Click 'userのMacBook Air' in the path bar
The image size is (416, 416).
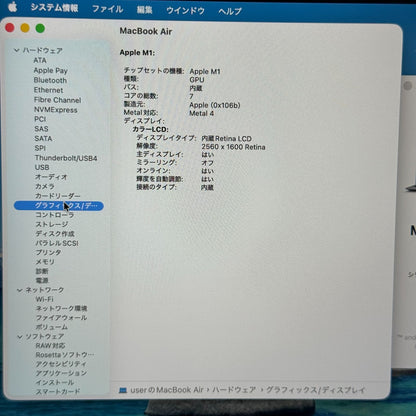tap(167, 390)
